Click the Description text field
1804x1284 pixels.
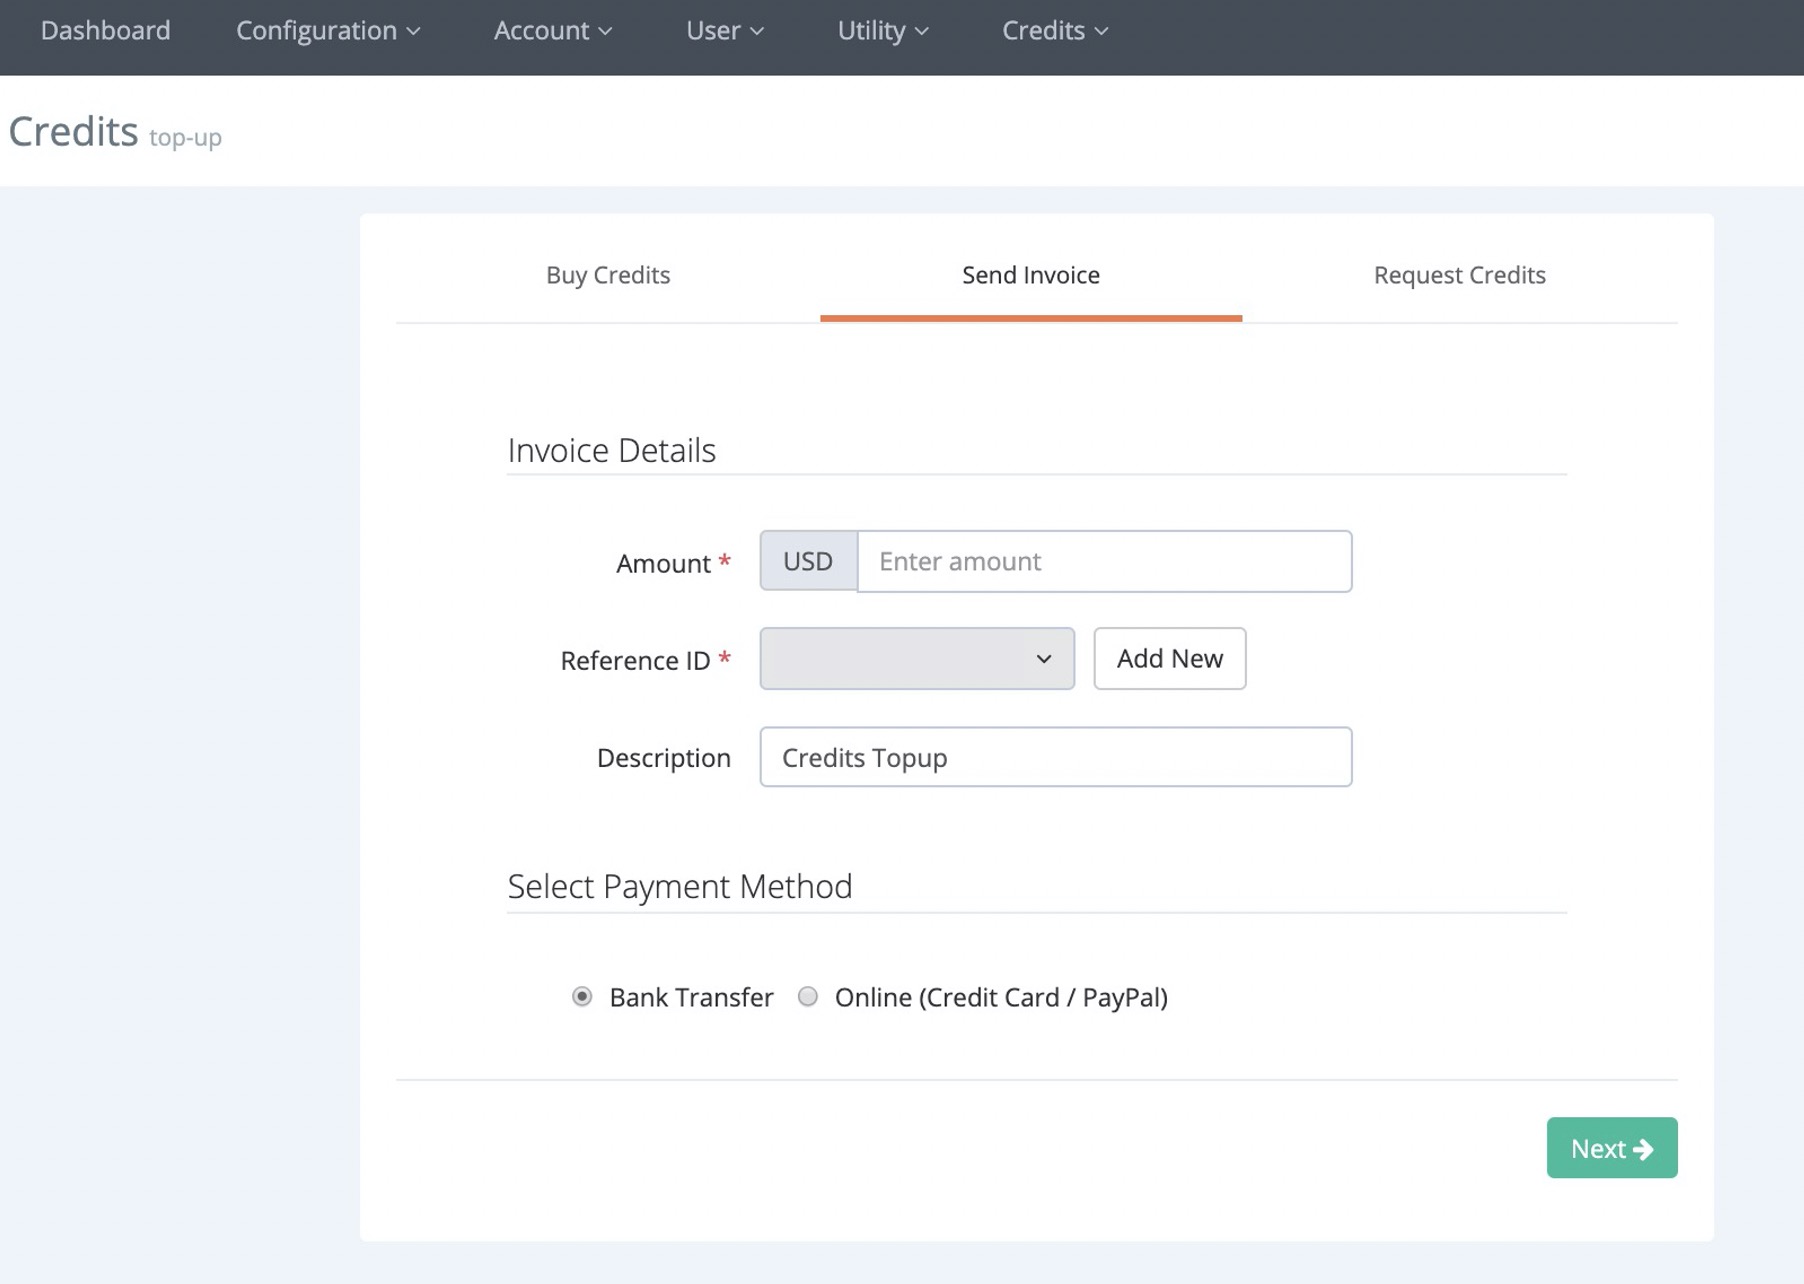[x=1055, y=757]
